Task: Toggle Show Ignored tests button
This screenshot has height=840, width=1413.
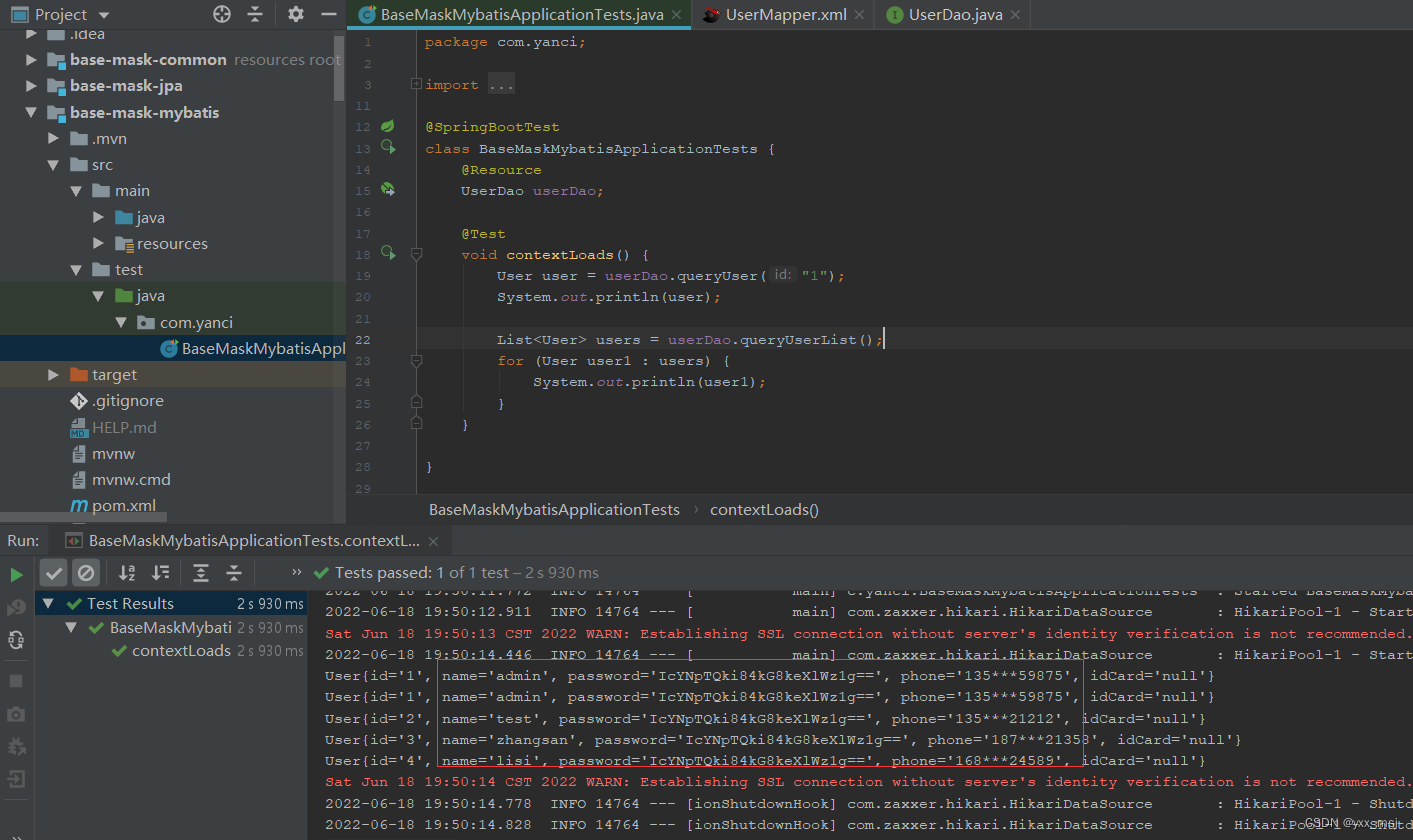Action: pyautogui.click(x=86, y=573)
